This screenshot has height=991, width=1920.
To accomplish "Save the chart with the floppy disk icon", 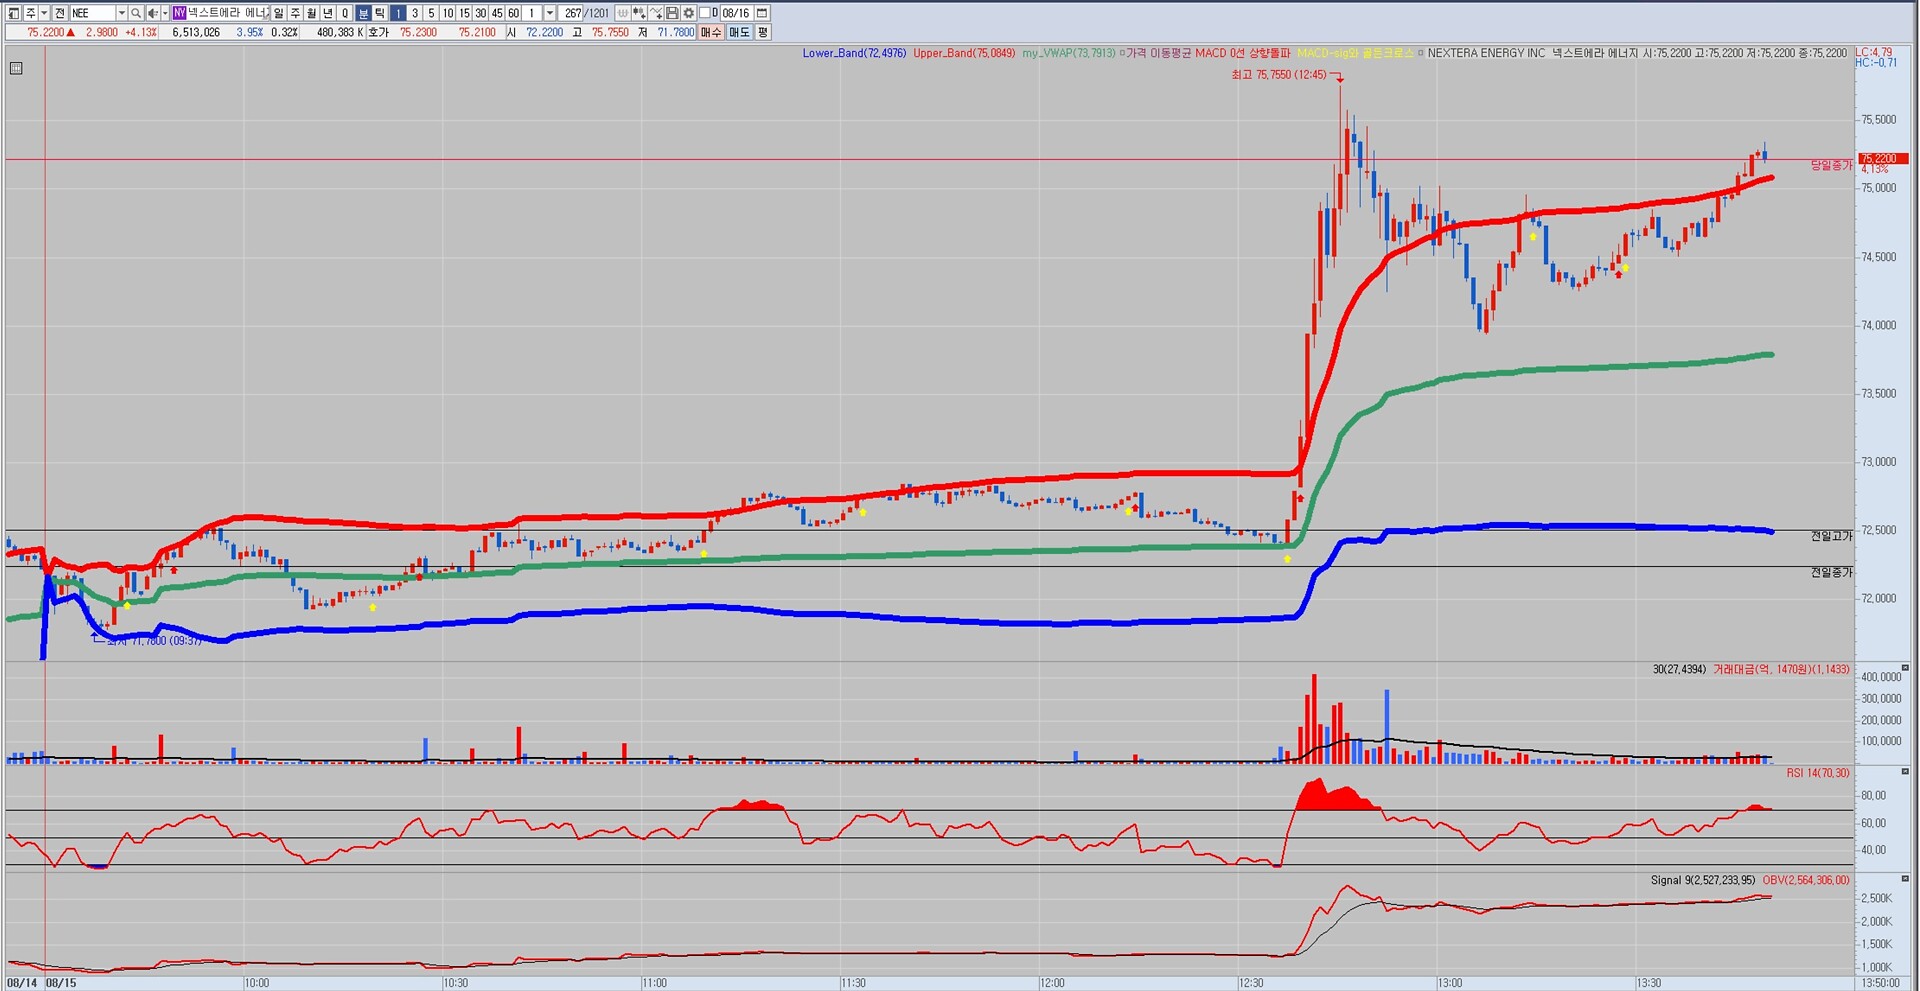I will (x=672, y=13).
